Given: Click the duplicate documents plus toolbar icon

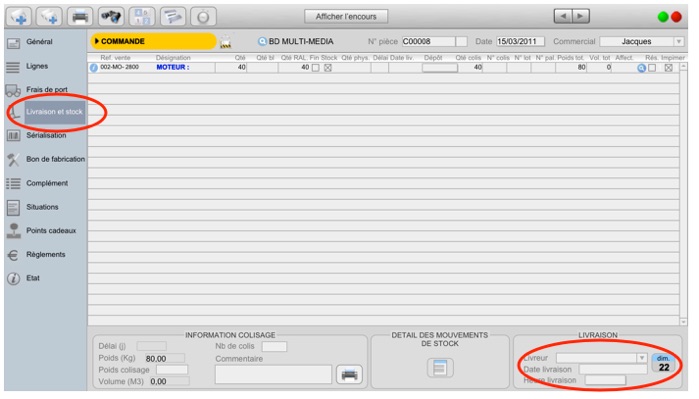Looking at the screenshot, I should point(49,17).
